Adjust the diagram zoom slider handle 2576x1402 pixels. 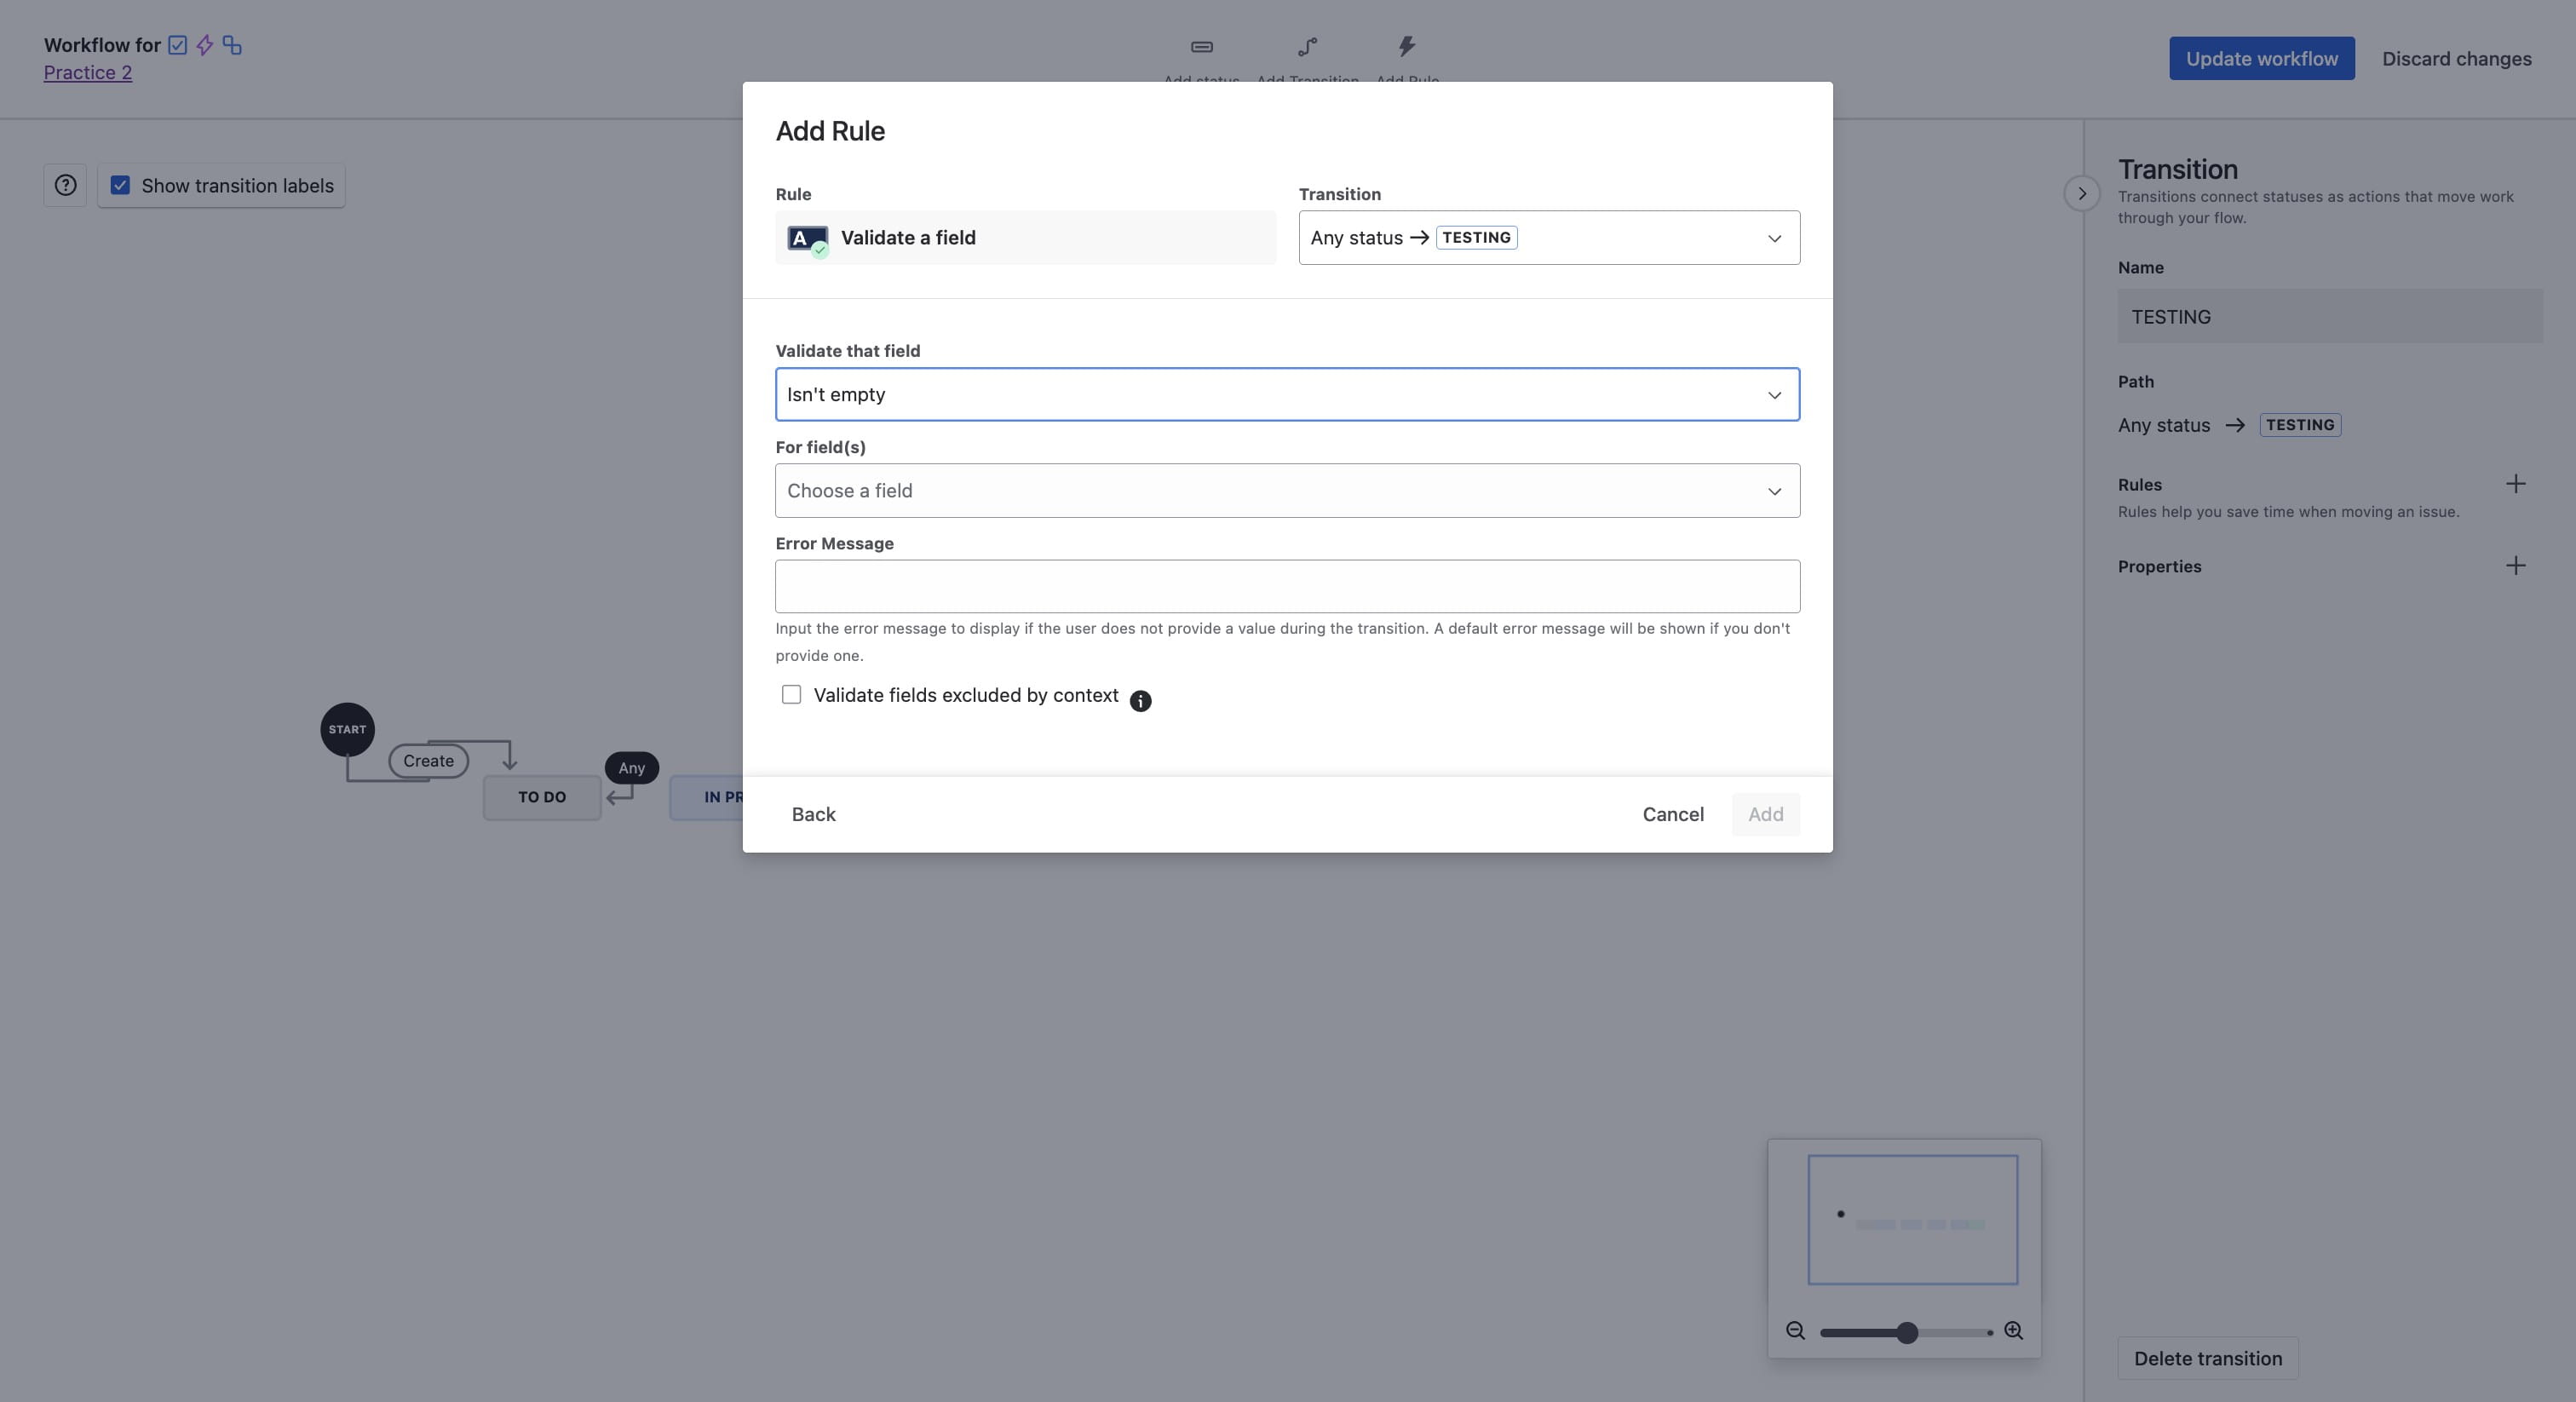click(x=1907, y=1333)
